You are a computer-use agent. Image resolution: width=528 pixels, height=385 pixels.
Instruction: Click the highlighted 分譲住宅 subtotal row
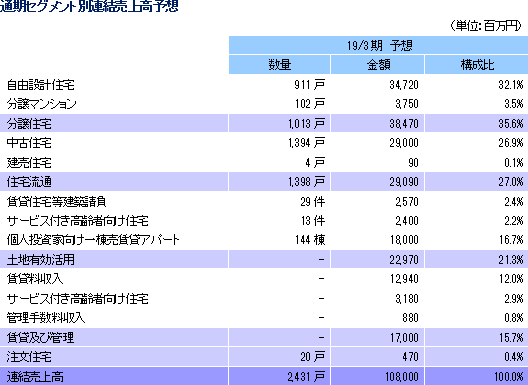click(x=264, y=123)
